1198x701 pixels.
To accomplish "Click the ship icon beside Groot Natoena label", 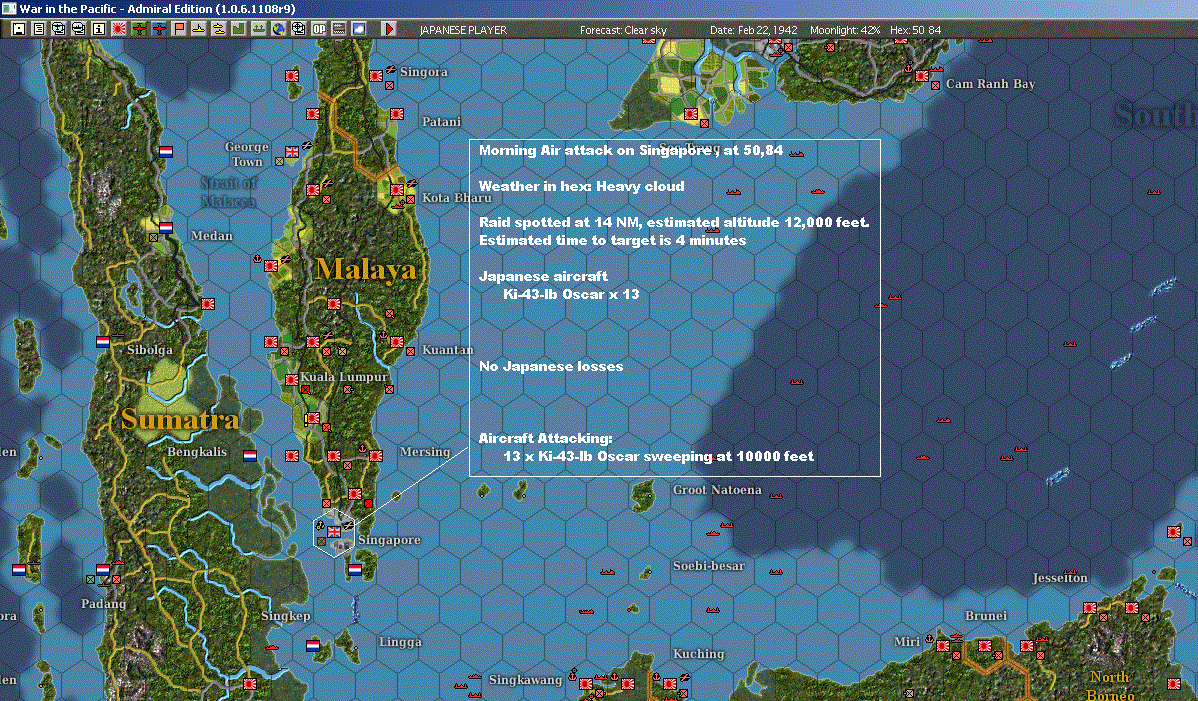I will (x=775, y=496).
